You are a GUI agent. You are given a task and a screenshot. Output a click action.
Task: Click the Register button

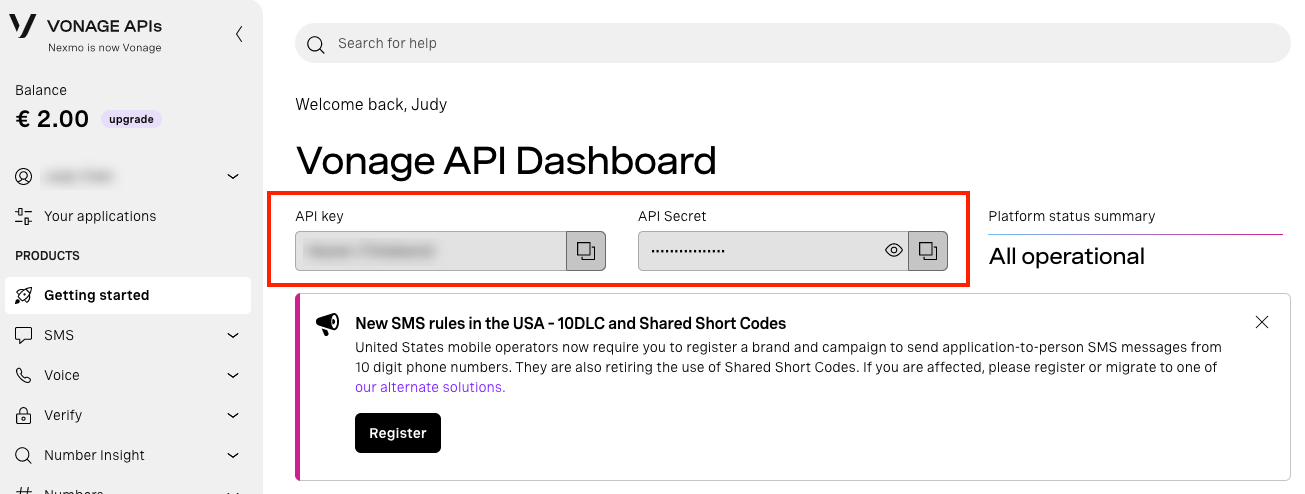[x=397, y=433]
